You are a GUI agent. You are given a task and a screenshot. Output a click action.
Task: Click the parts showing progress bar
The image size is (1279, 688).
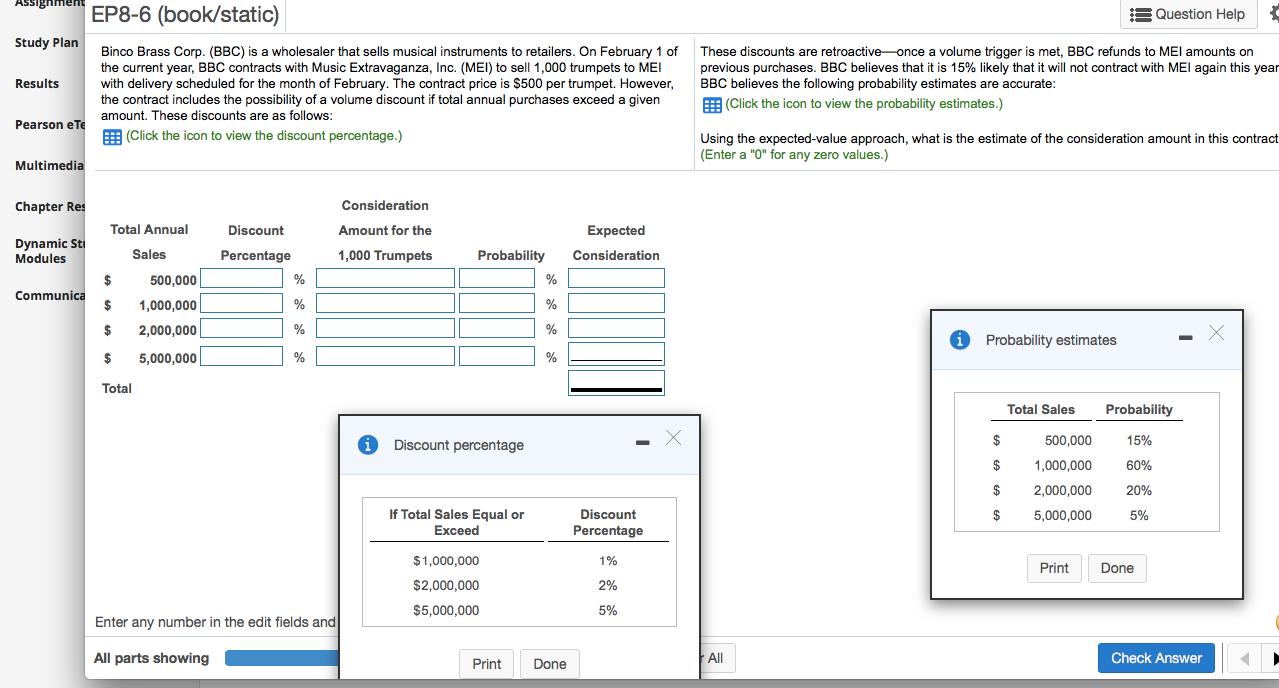tap(282, 658)
